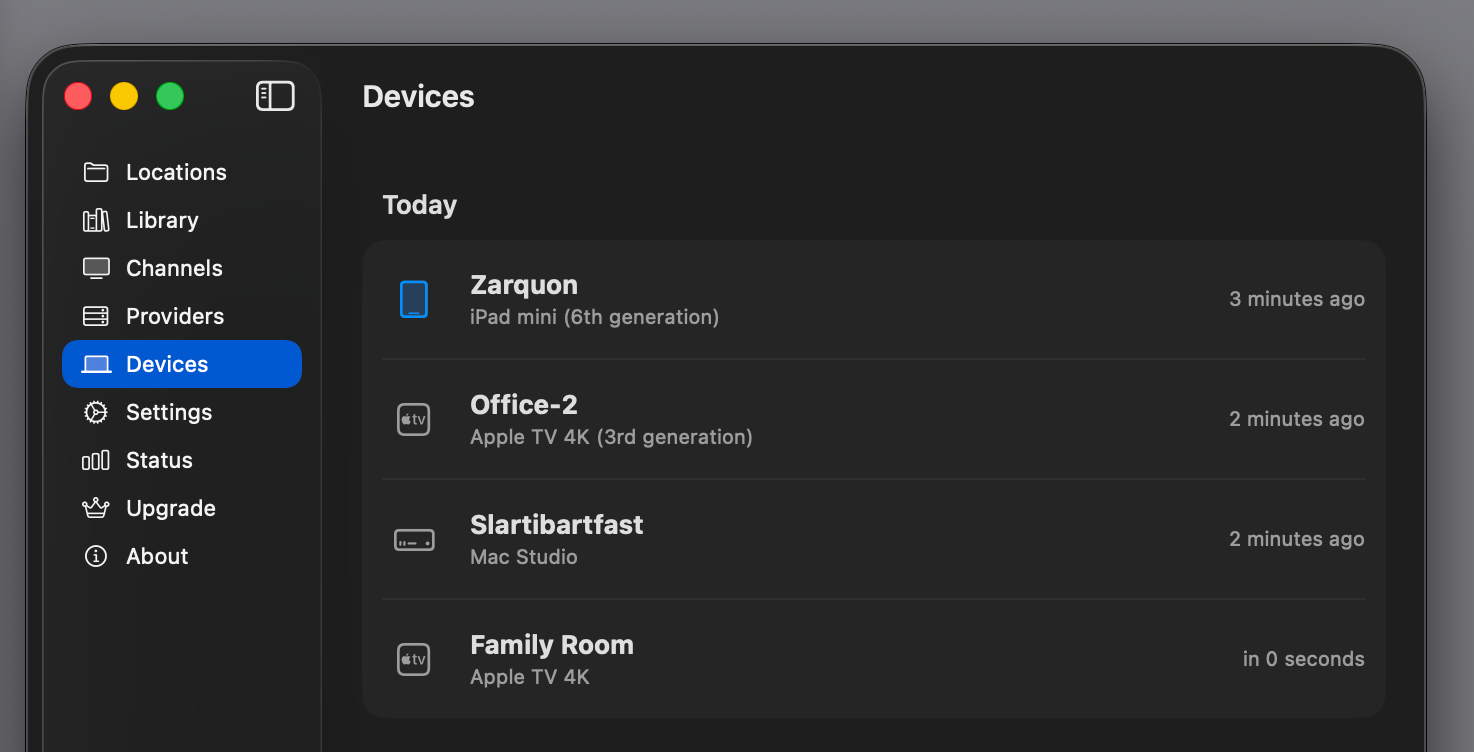
Task: Click the Locations folder icon
Action: [96, 172]
